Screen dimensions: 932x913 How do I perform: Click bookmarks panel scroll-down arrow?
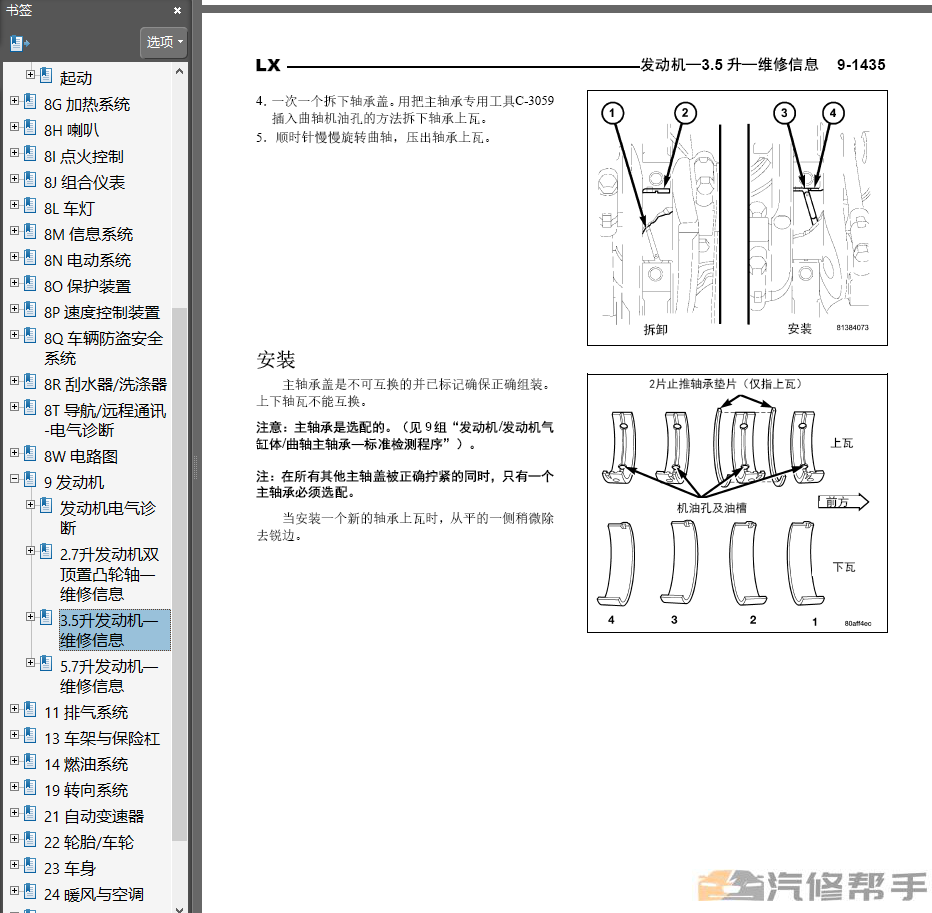[180, 908]
